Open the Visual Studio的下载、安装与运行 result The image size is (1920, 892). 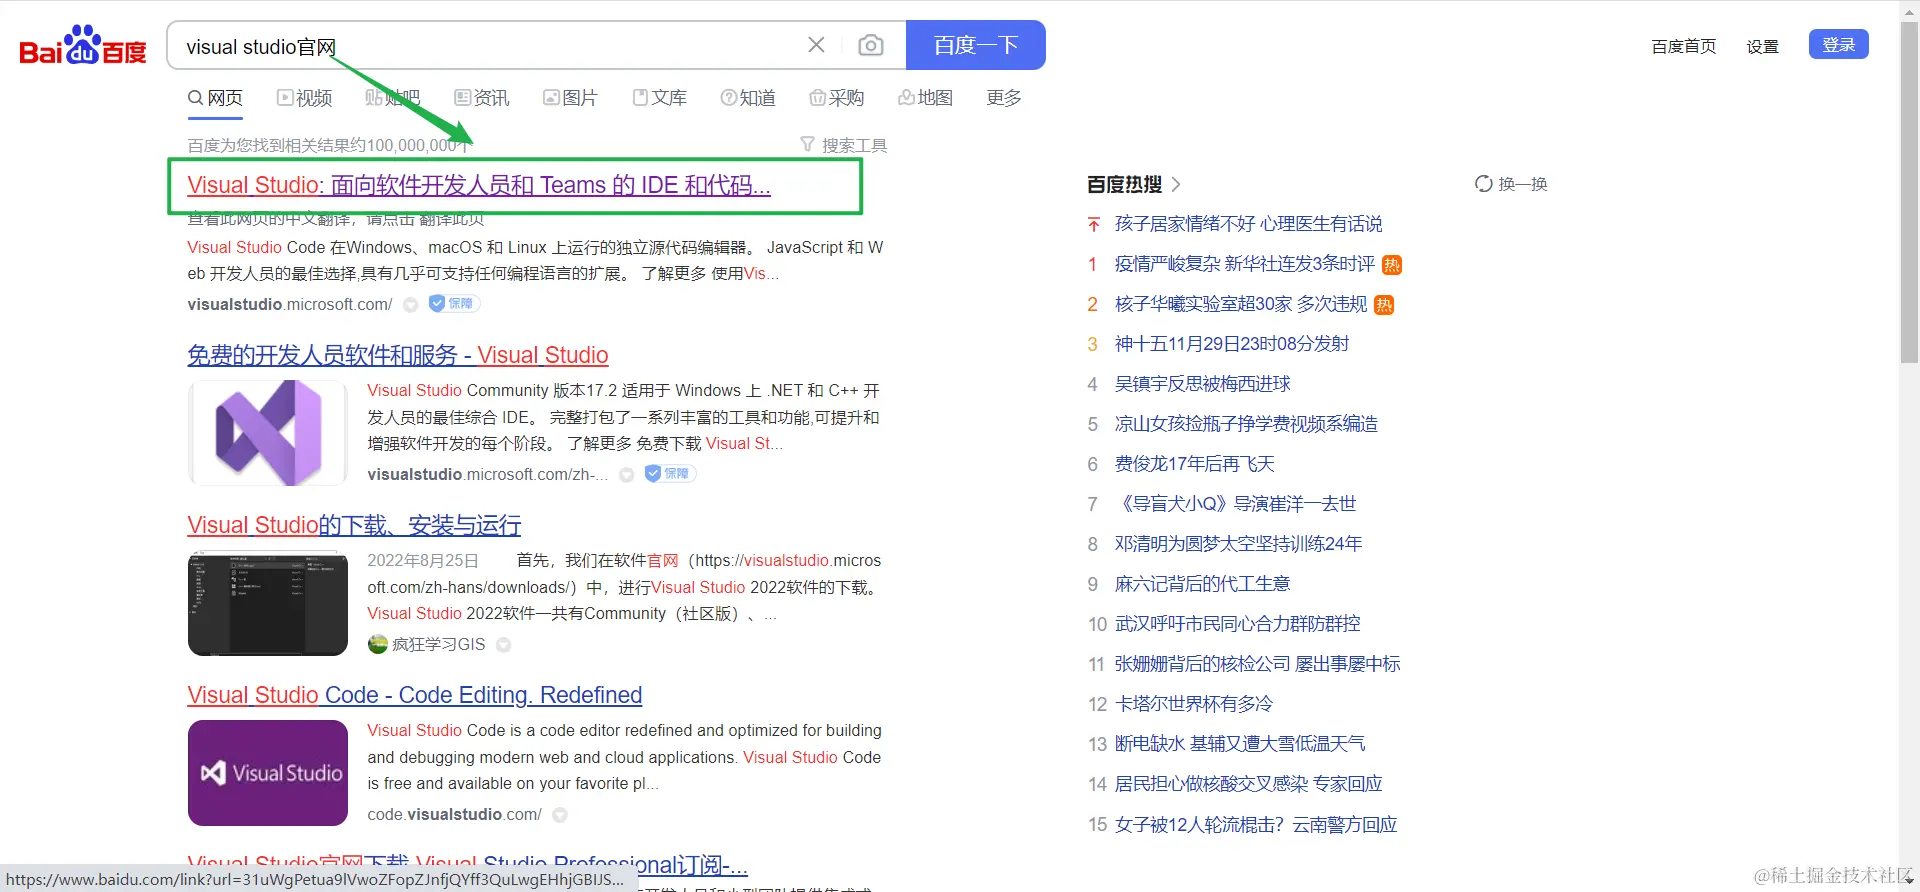click(354, 525)
